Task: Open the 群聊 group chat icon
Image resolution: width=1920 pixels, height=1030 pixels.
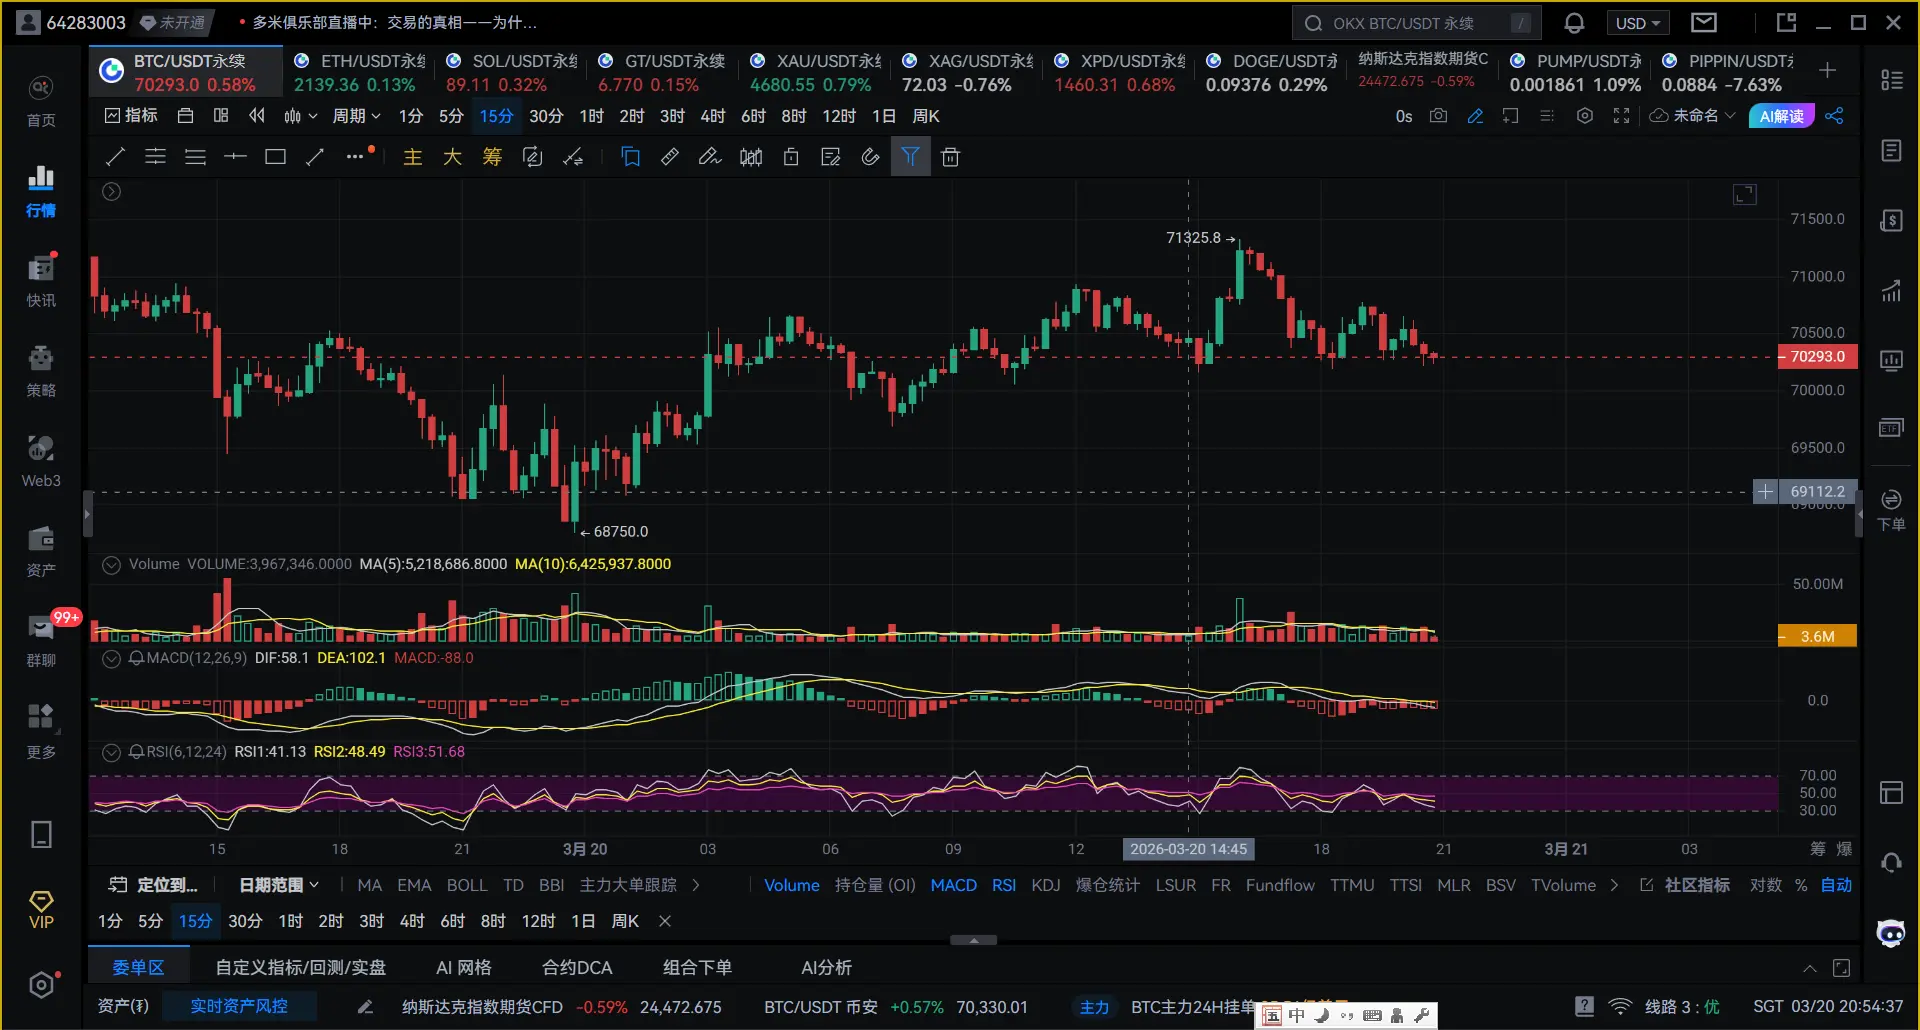Action: point(41,641)
